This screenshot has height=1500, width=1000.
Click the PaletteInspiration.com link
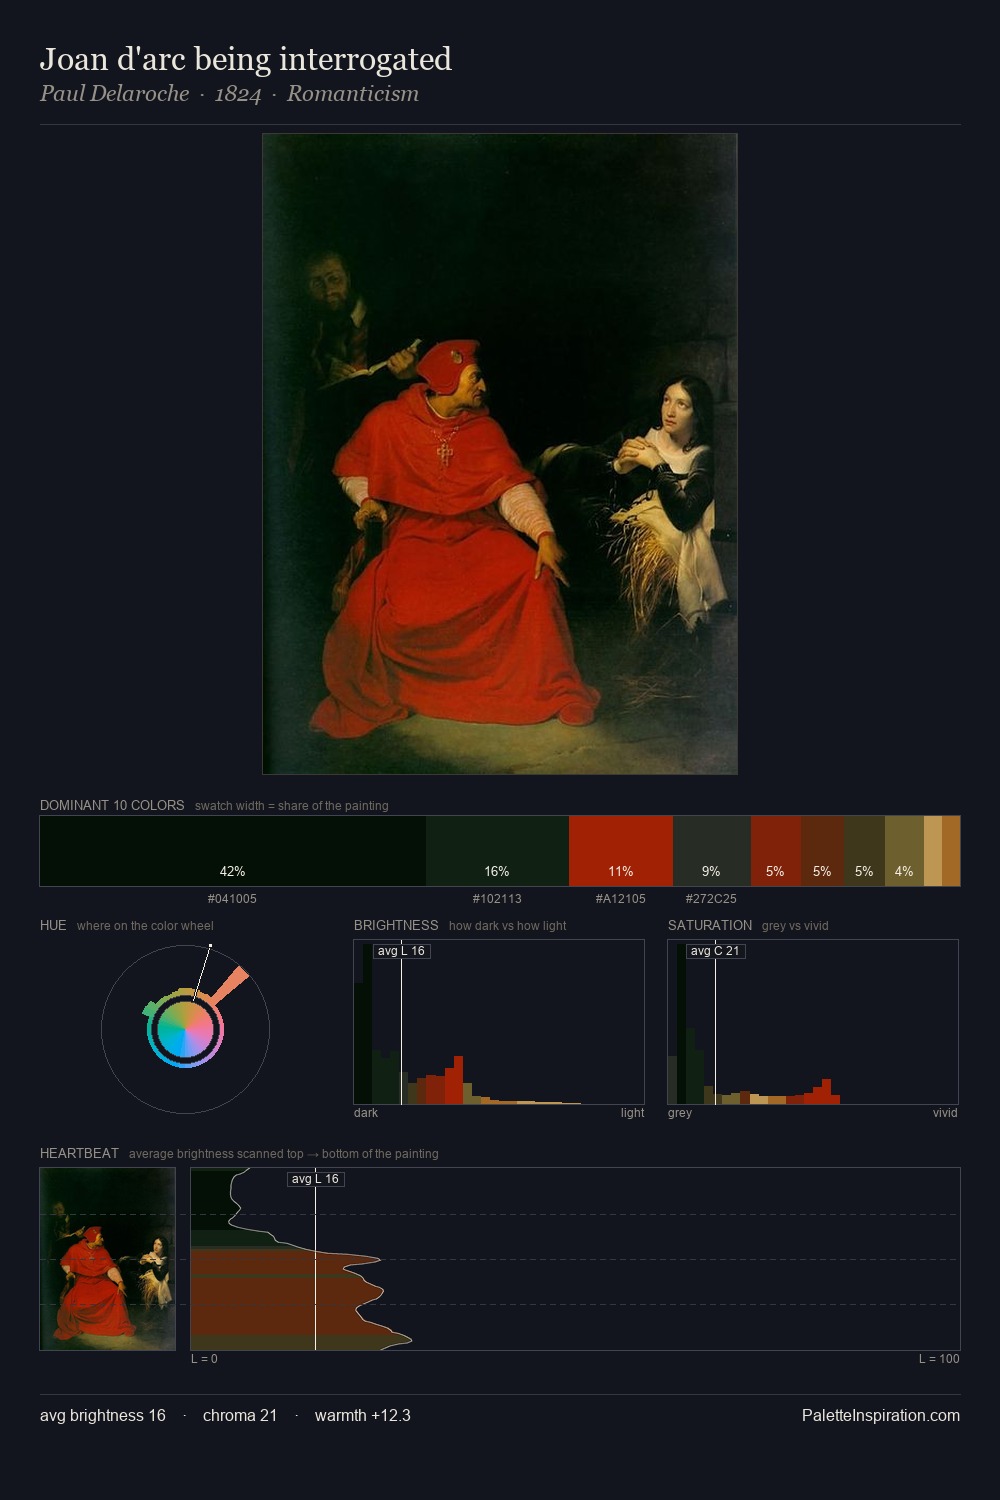881,1415
